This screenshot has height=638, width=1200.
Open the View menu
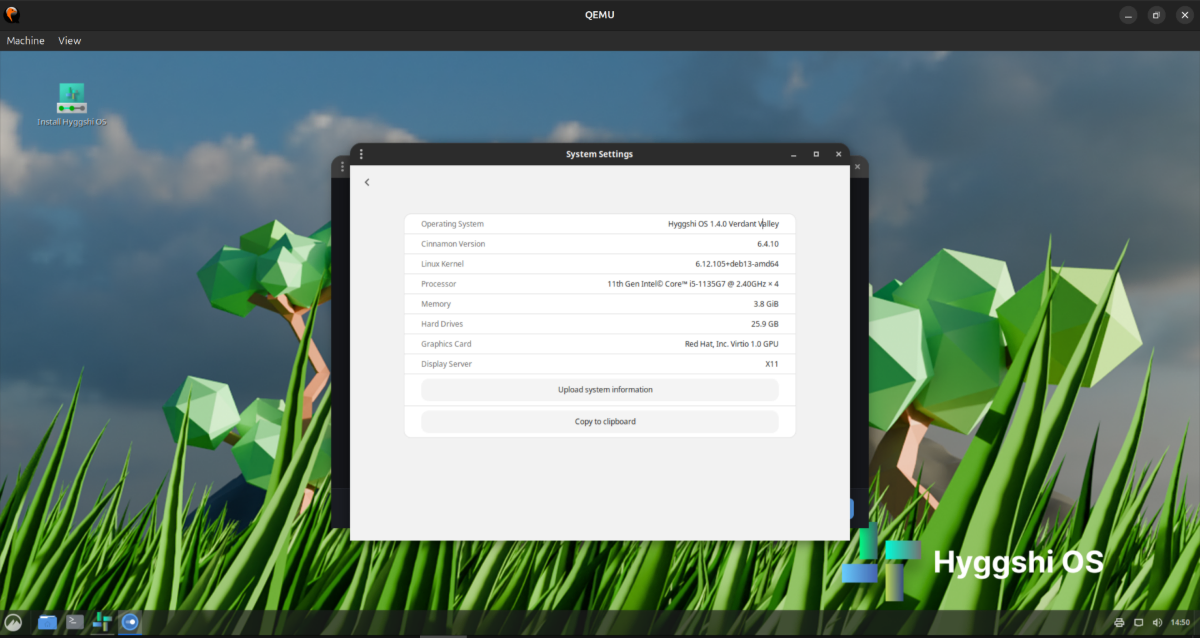click(70, 41)
